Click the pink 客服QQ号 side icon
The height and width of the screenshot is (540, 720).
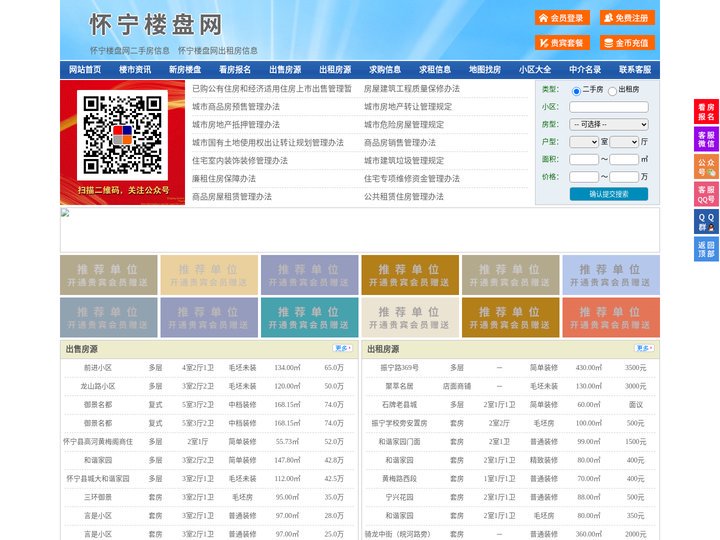706,194
